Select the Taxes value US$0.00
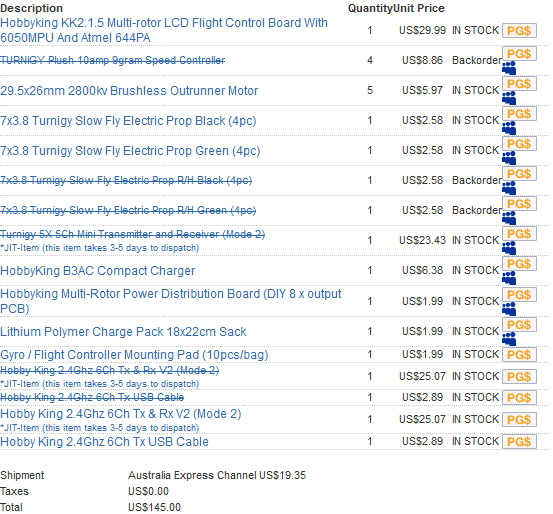553x514 pixels. click(x=148, y=491)
